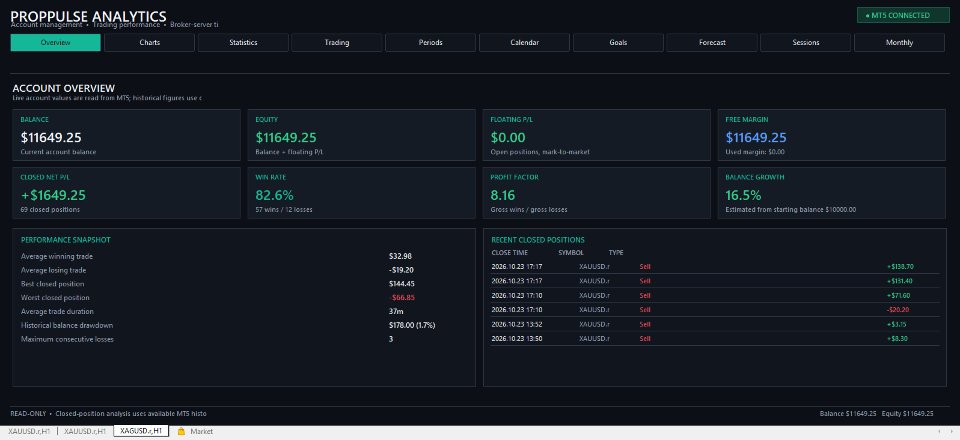Click Average losing trade value -$19.20
Viewport: 960px width, 440px height.
(x=401, y=270)
